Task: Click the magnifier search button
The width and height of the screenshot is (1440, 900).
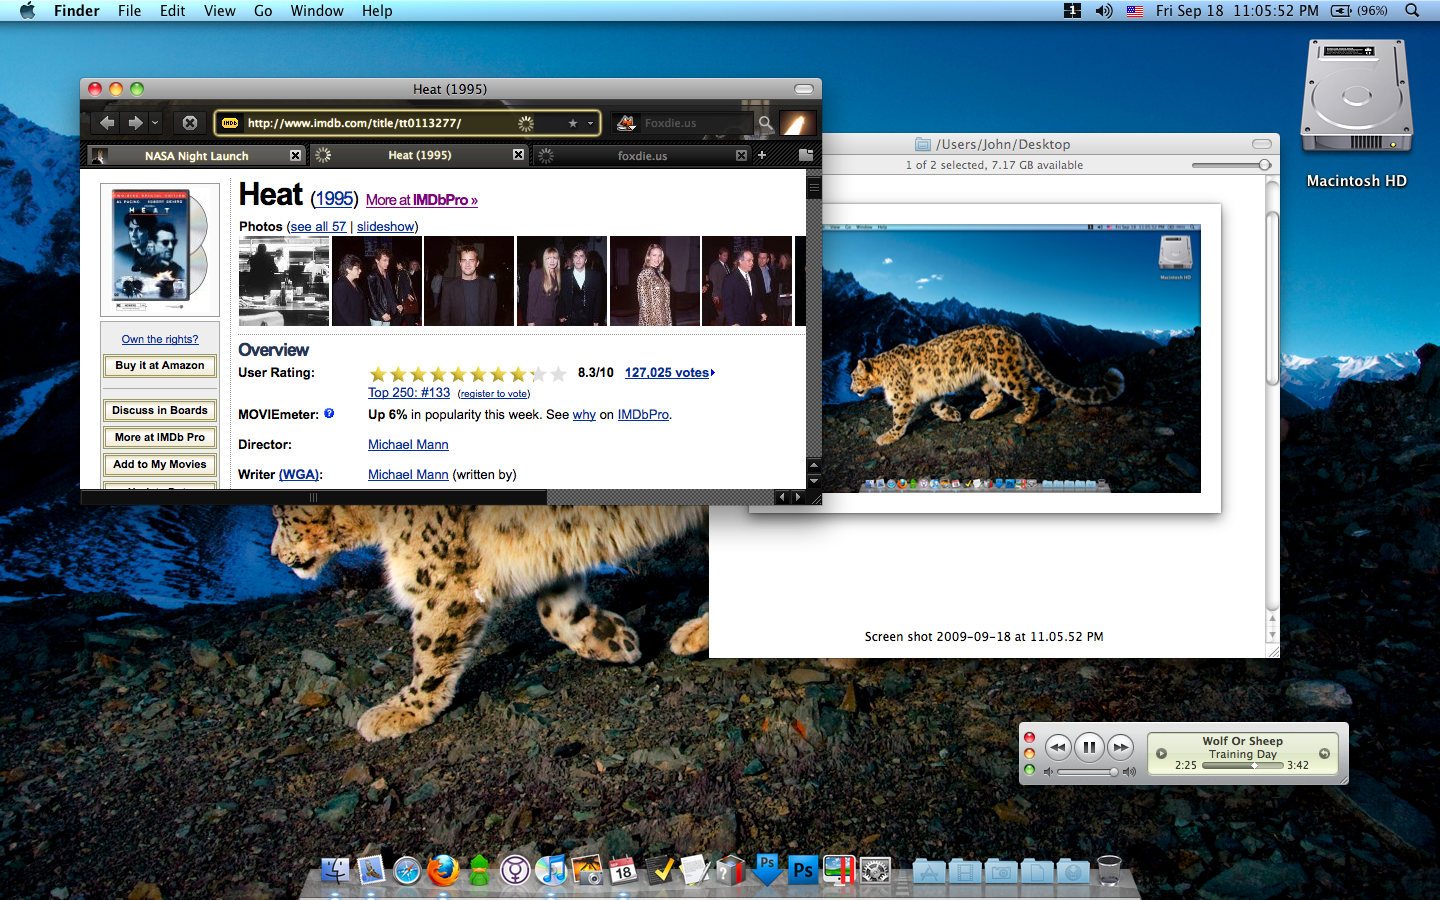Action: (765, 123)
